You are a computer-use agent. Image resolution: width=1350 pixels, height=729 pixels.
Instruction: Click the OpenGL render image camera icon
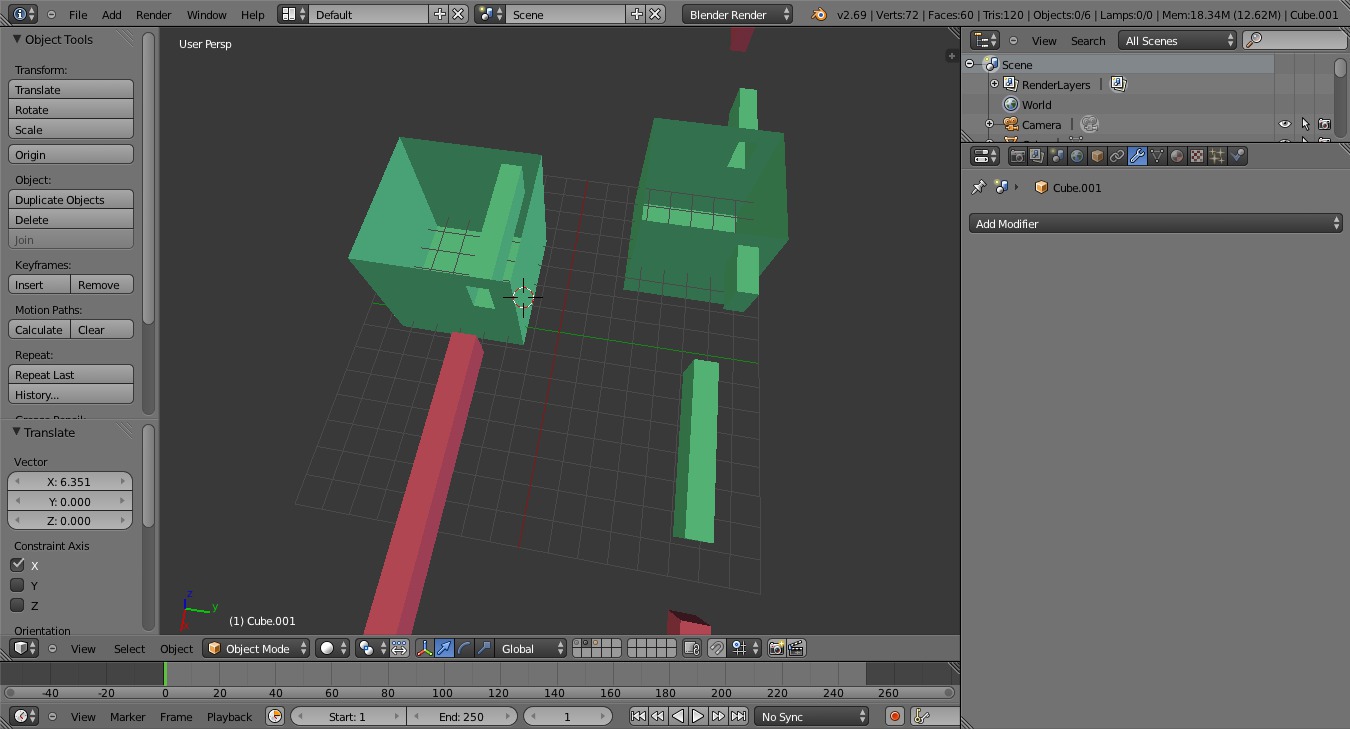[x=776, y=648]
